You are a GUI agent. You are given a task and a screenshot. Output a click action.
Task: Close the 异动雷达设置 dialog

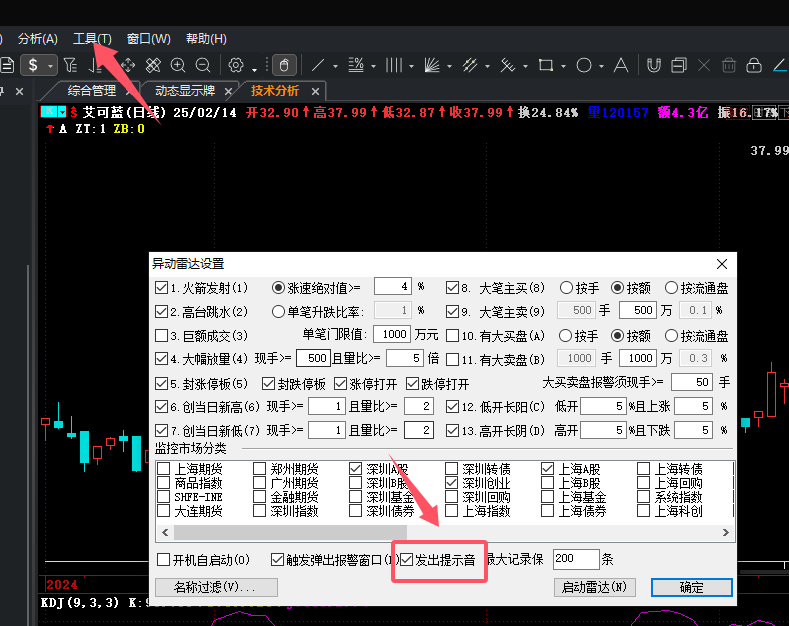click(x=722, y=264)
